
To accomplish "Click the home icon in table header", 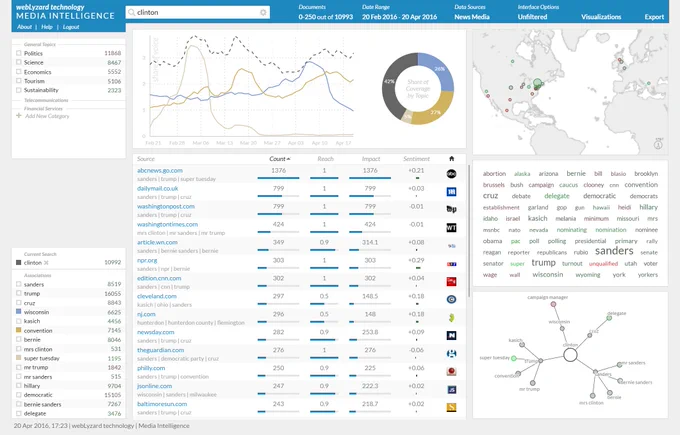I will click(x=451, y=159).
